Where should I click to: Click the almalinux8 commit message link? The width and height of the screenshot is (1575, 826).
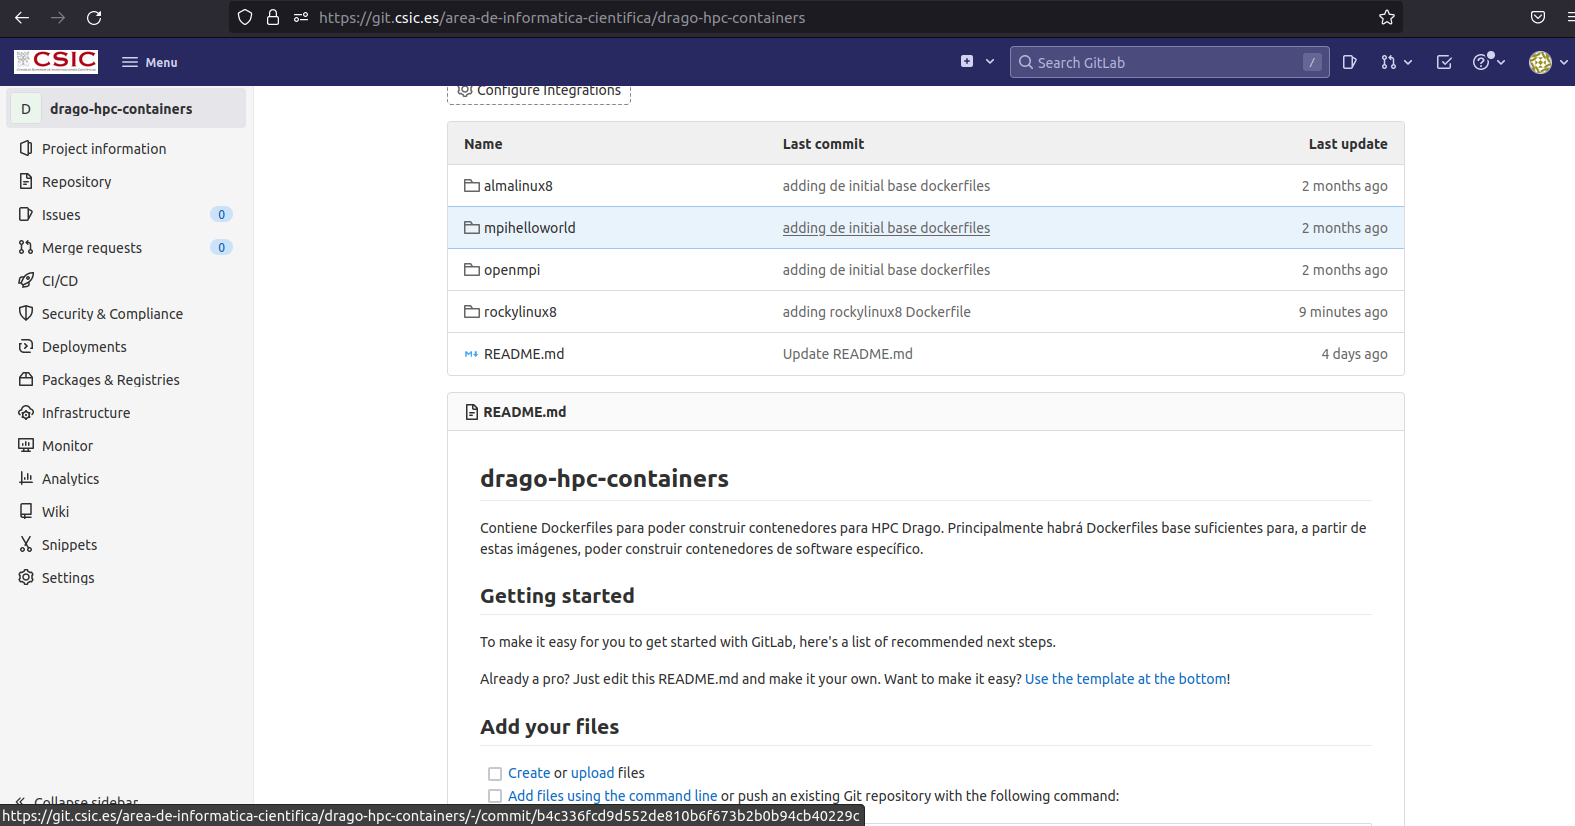tap(886, 185)
